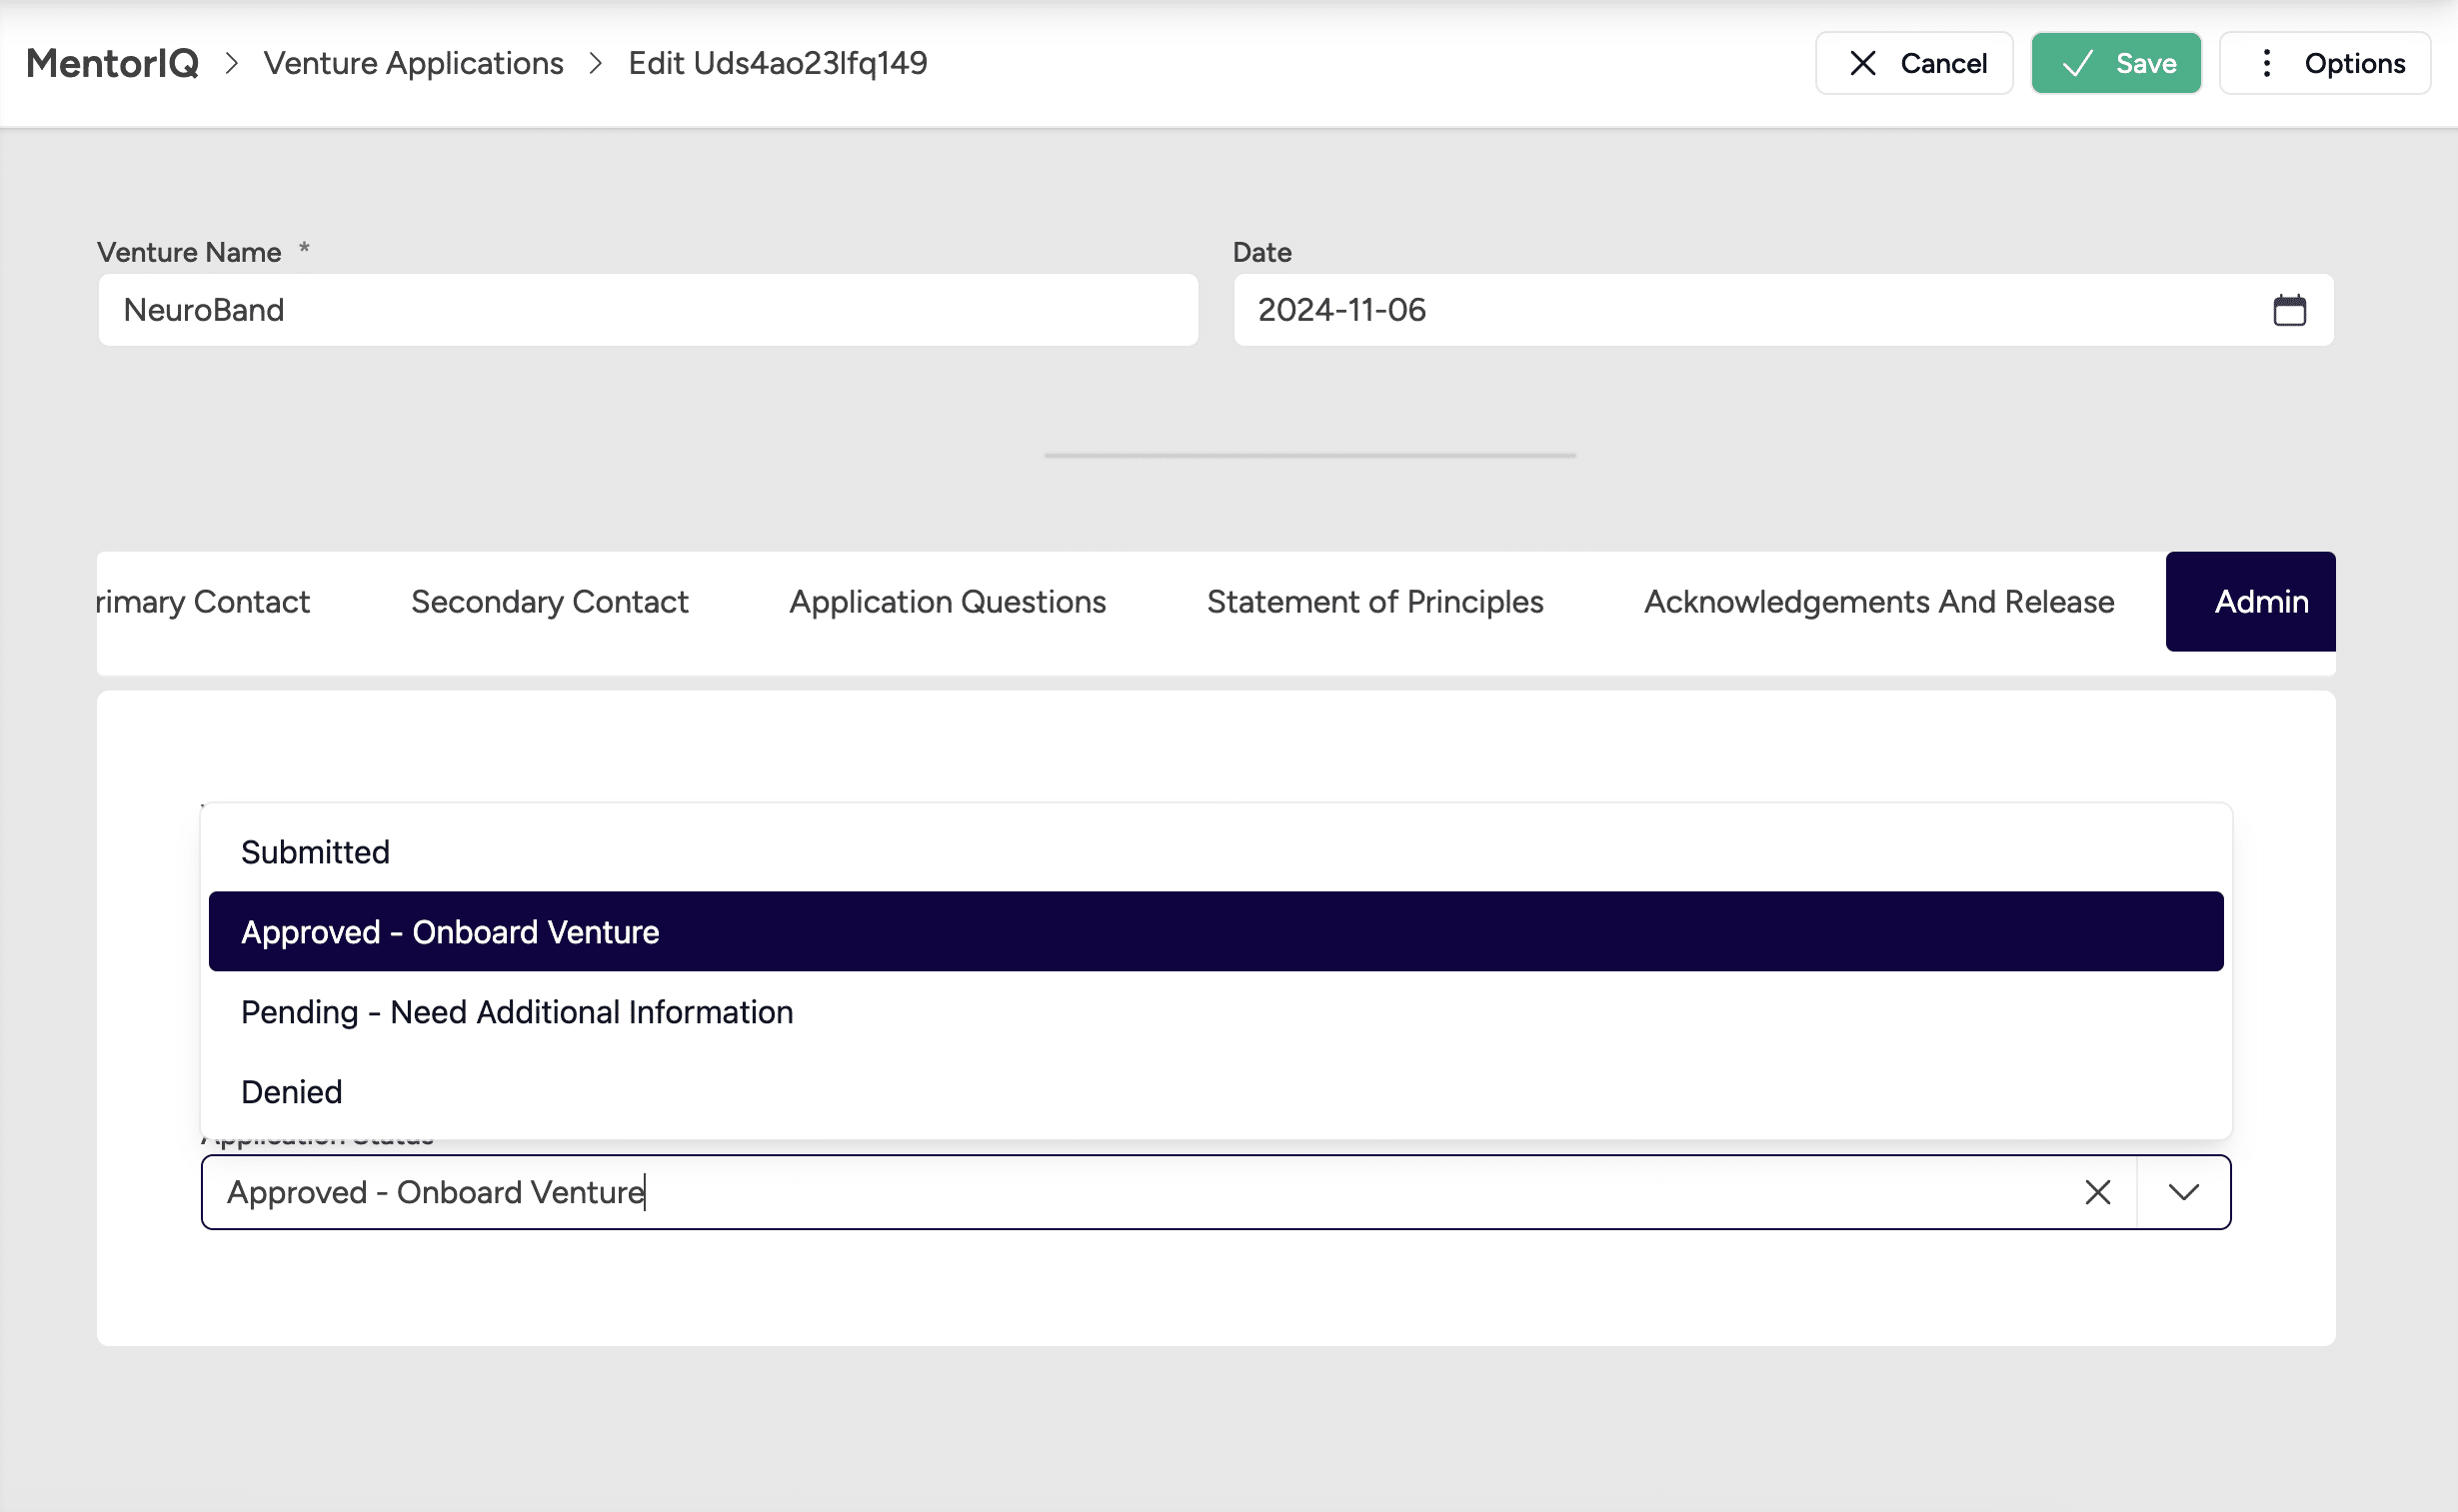Open the calendar date picker icon
The height and width of the screenshot is (1512, 2458).
click(2289, 310)
